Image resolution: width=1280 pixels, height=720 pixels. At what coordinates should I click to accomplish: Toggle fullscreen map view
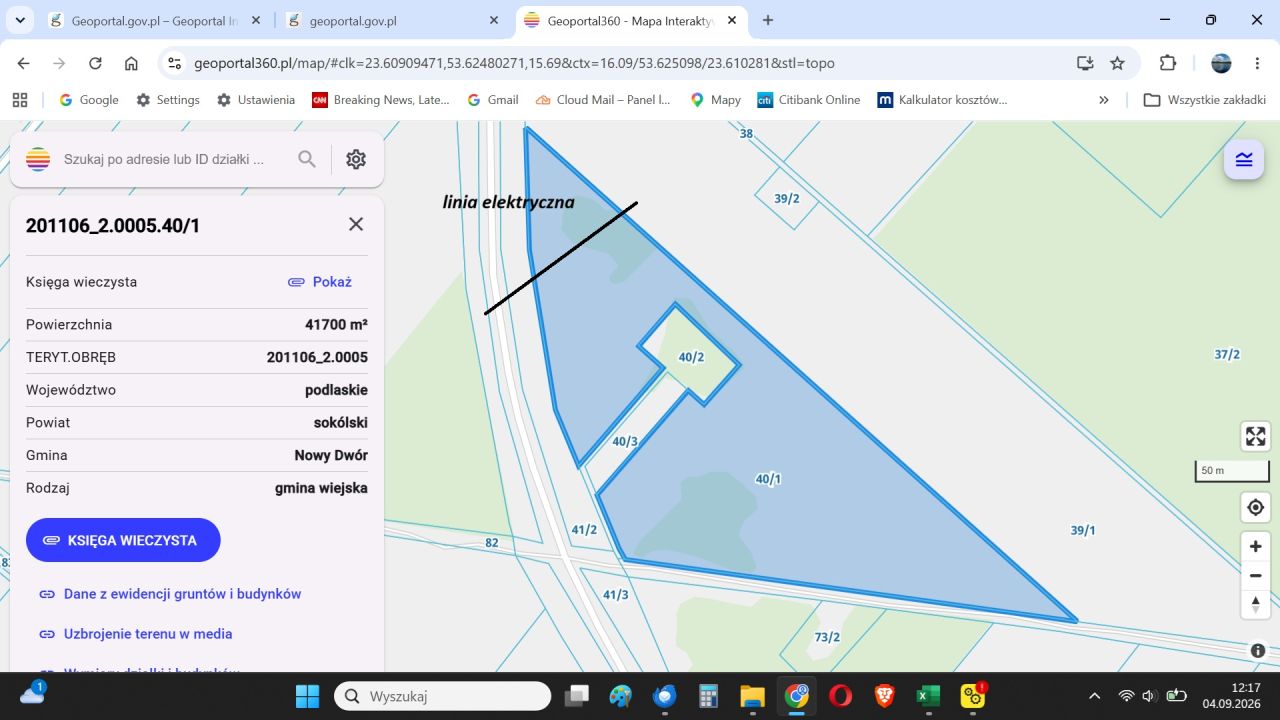(1255, 437)
